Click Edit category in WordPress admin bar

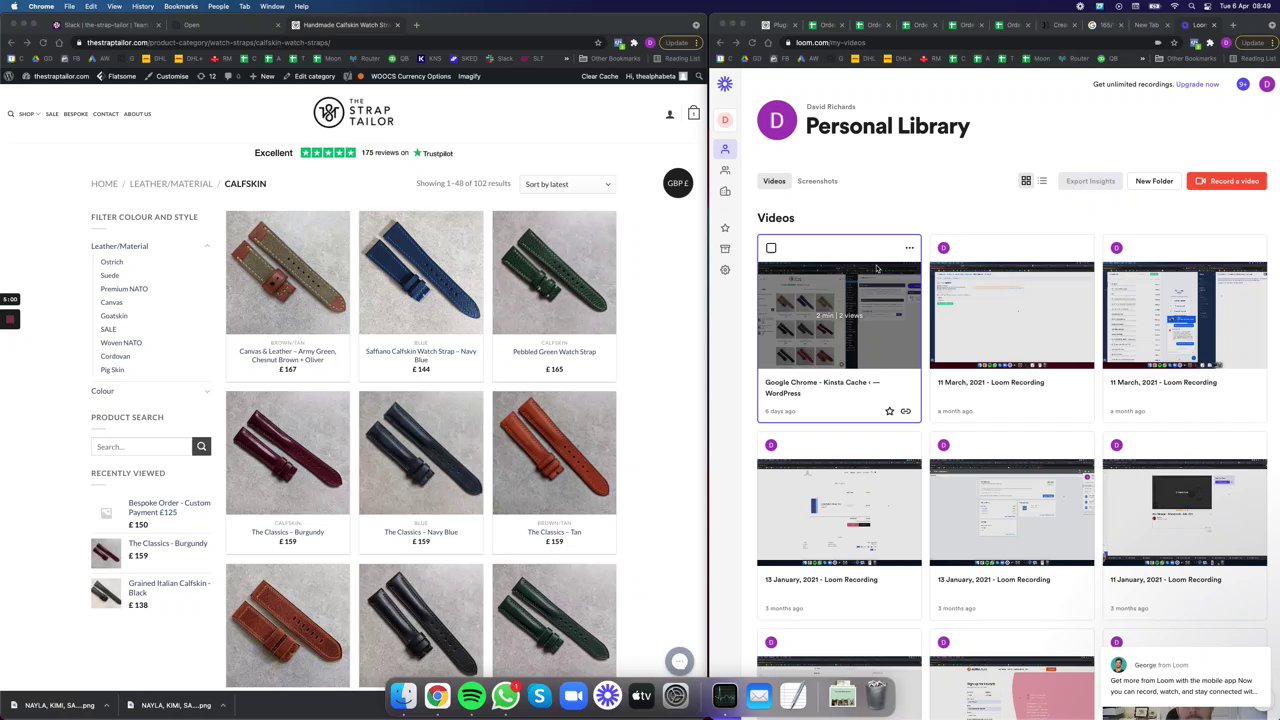pyautogui.click(x=309, y=76)
